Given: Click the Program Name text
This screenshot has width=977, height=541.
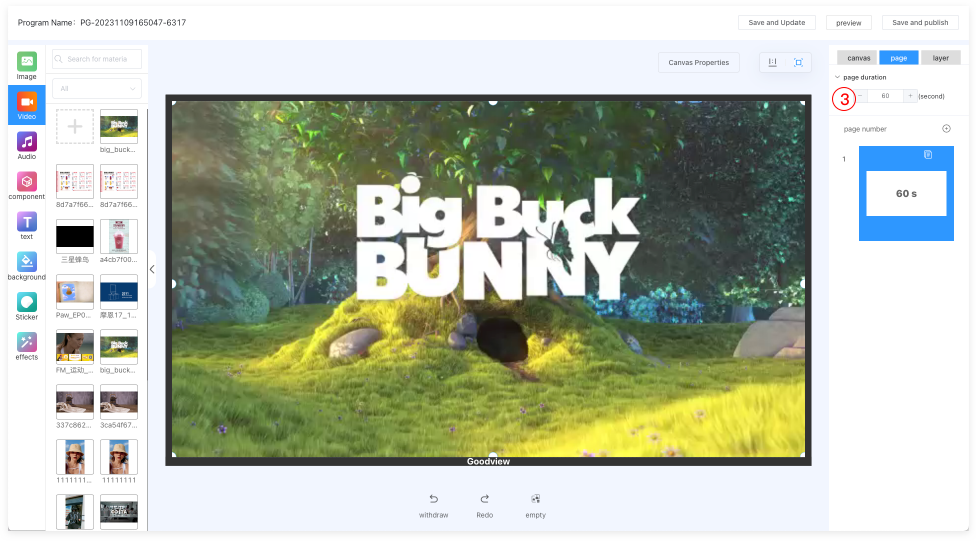Looking at the screenshot, I should click(102, 22).
